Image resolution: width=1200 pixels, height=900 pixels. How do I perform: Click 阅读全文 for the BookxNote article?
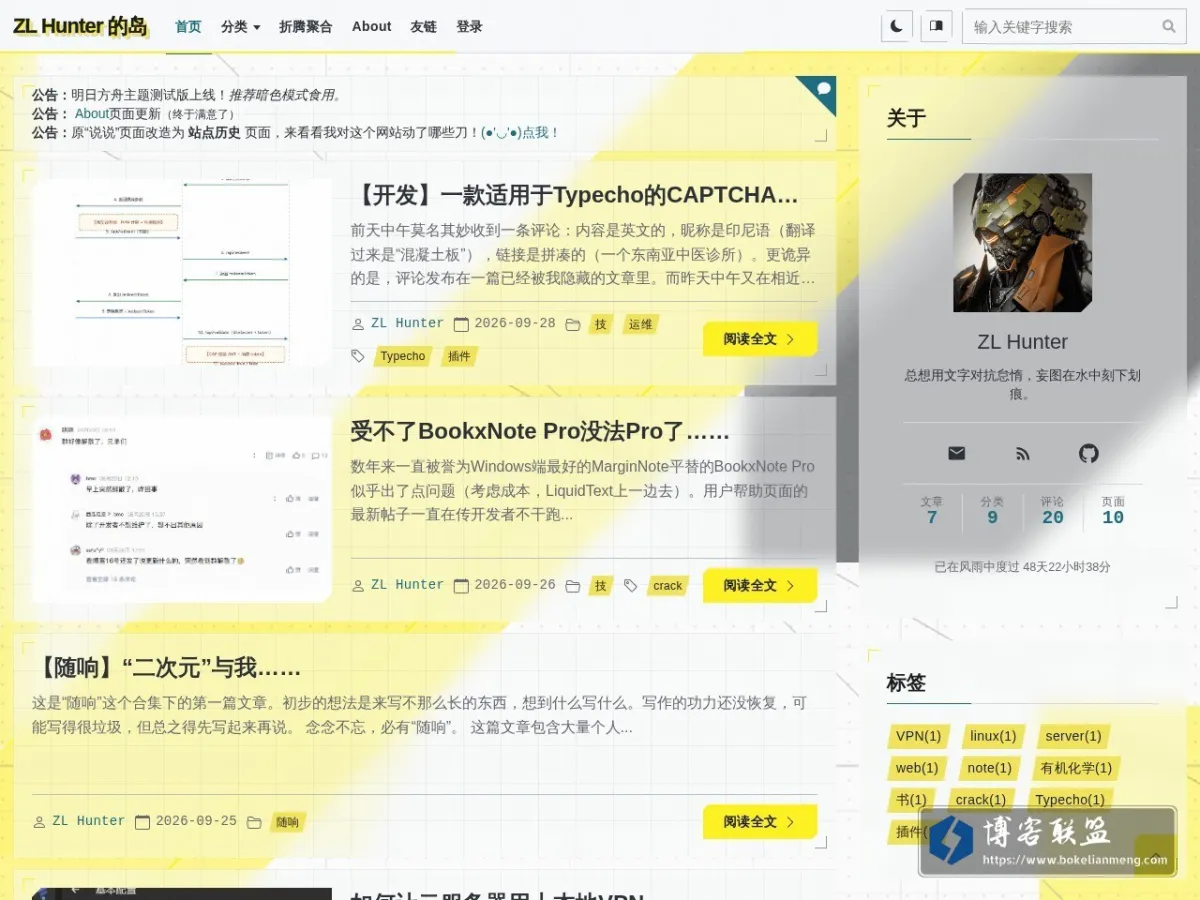click(760, 585)
